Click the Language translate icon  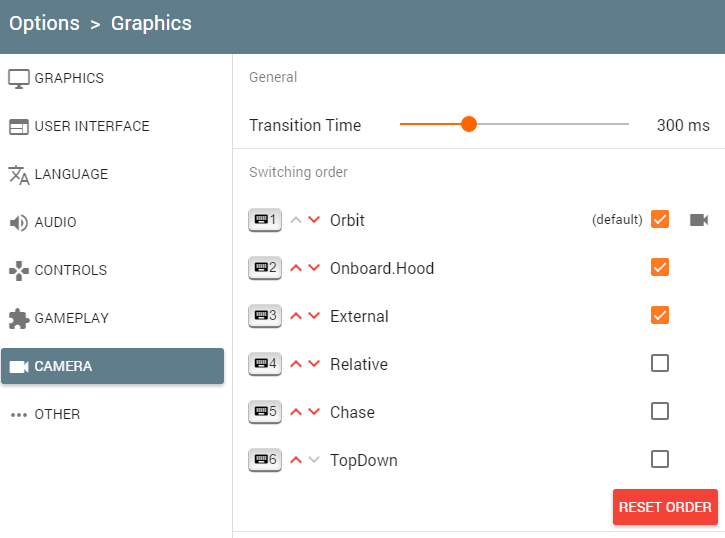tap(18, 175)
